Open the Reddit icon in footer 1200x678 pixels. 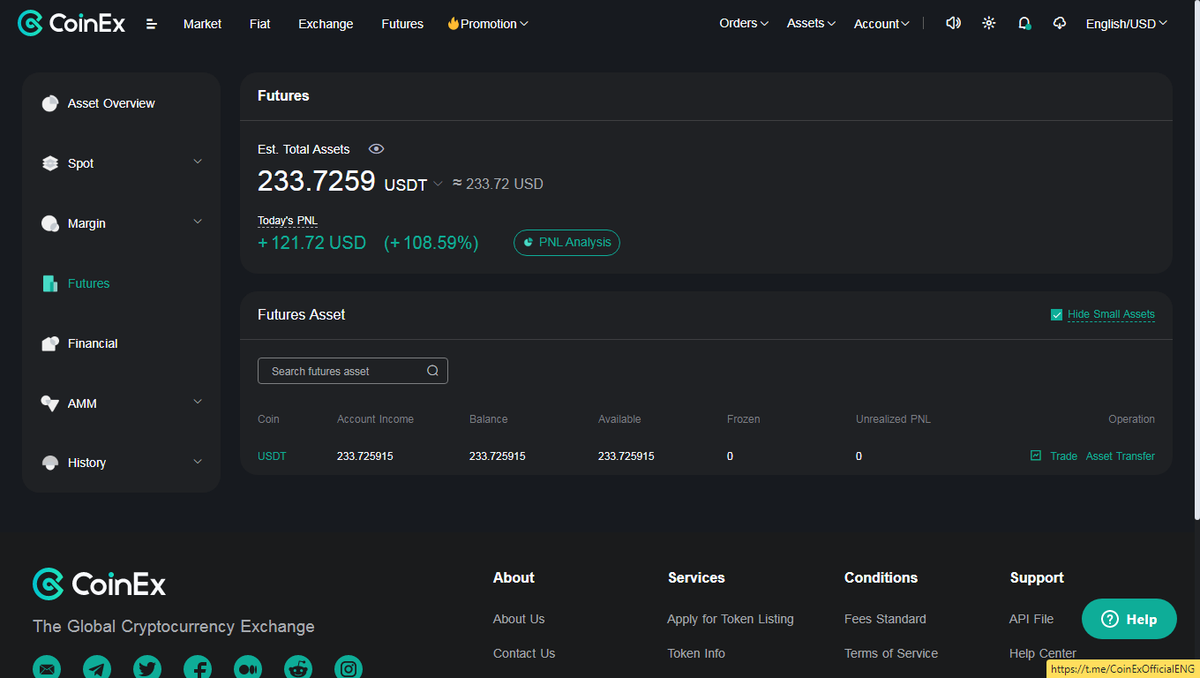(x=298, y=668)
